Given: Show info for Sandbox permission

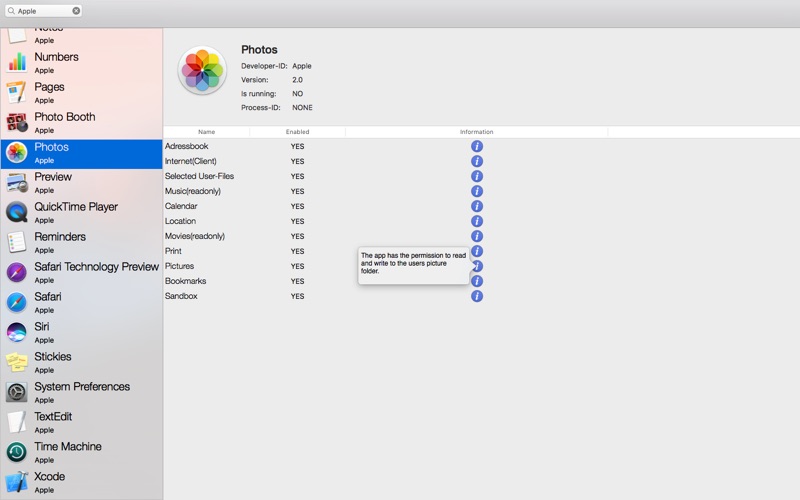Looking at the screenshot, I should (x=477, y=296).
